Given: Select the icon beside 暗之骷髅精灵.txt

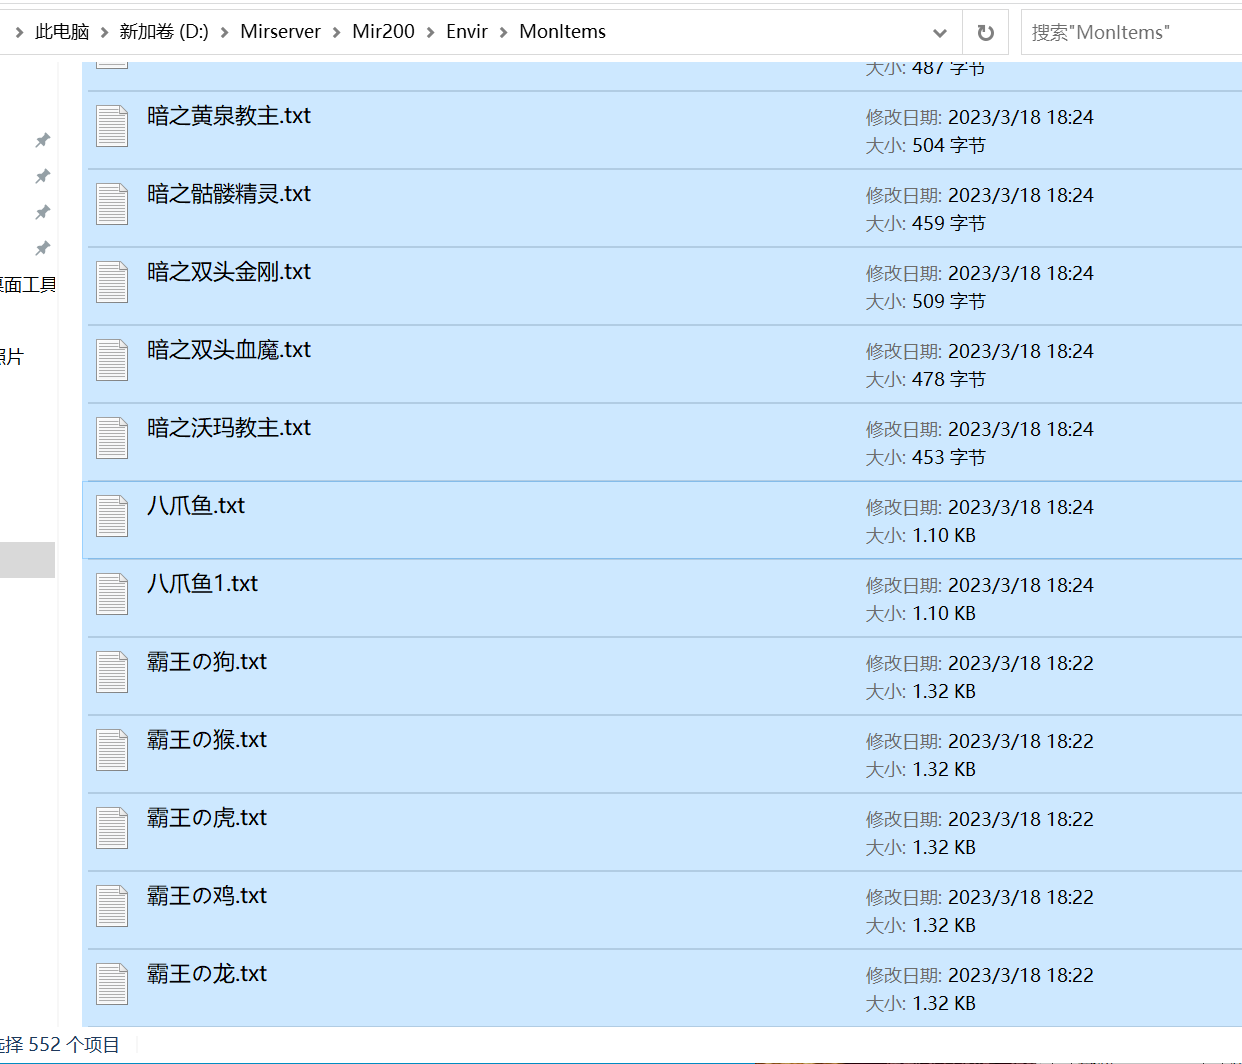Looking at the screenshot, I should tap(112, 204).
